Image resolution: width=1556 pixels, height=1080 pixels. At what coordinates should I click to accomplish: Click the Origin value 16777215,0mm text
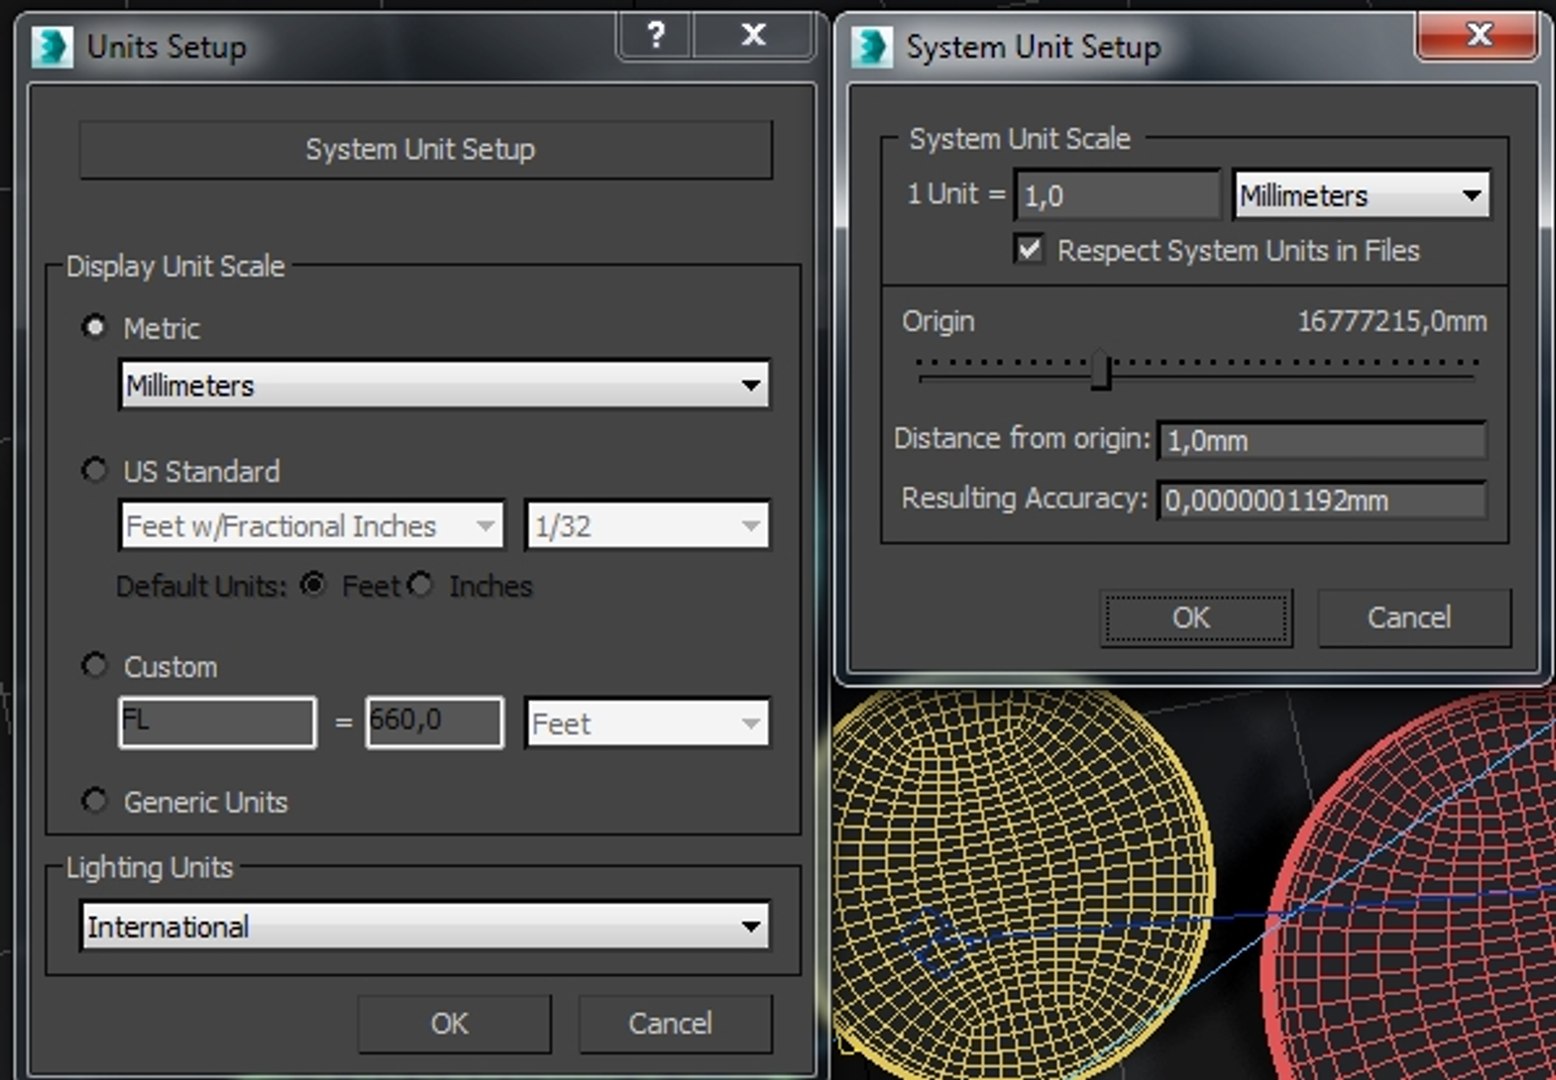tap(1392, 321)
